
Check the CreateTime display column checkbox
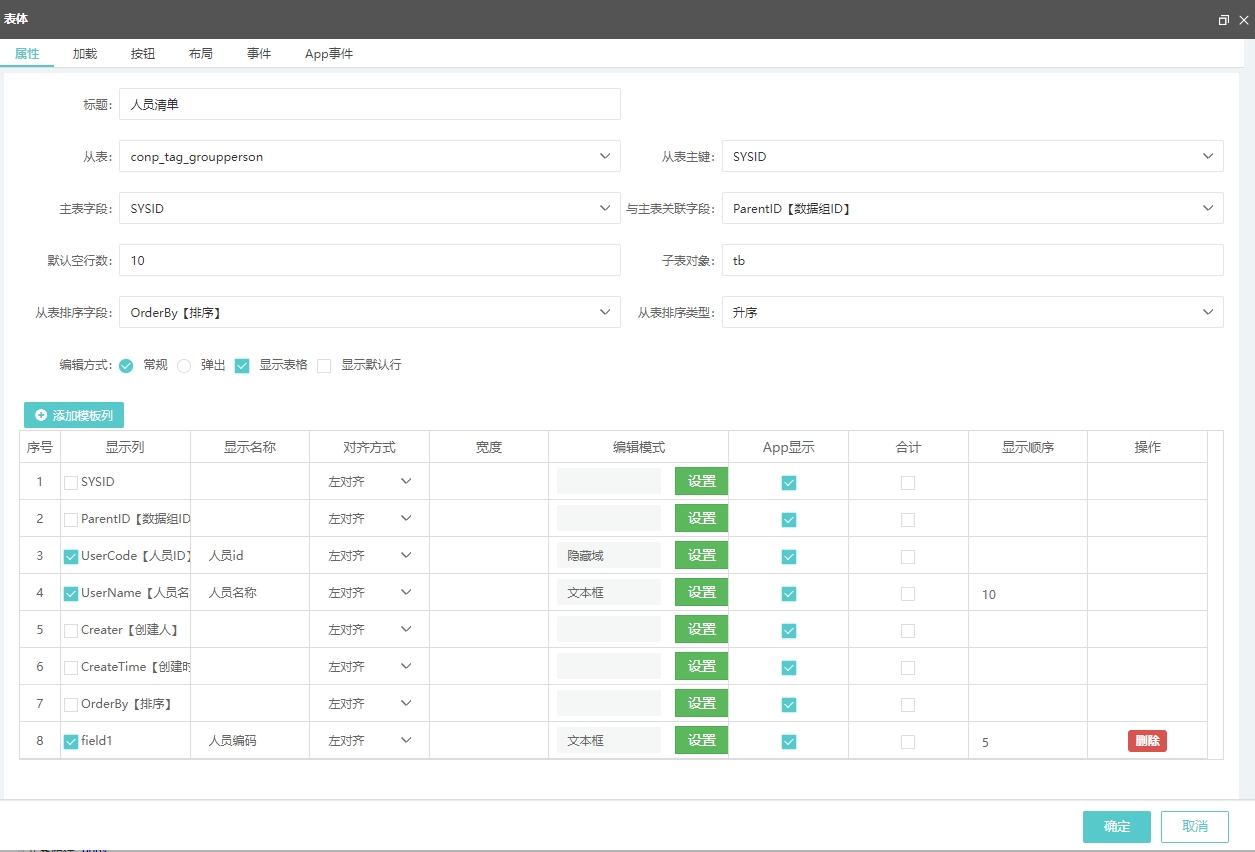(x=71, y=667)
